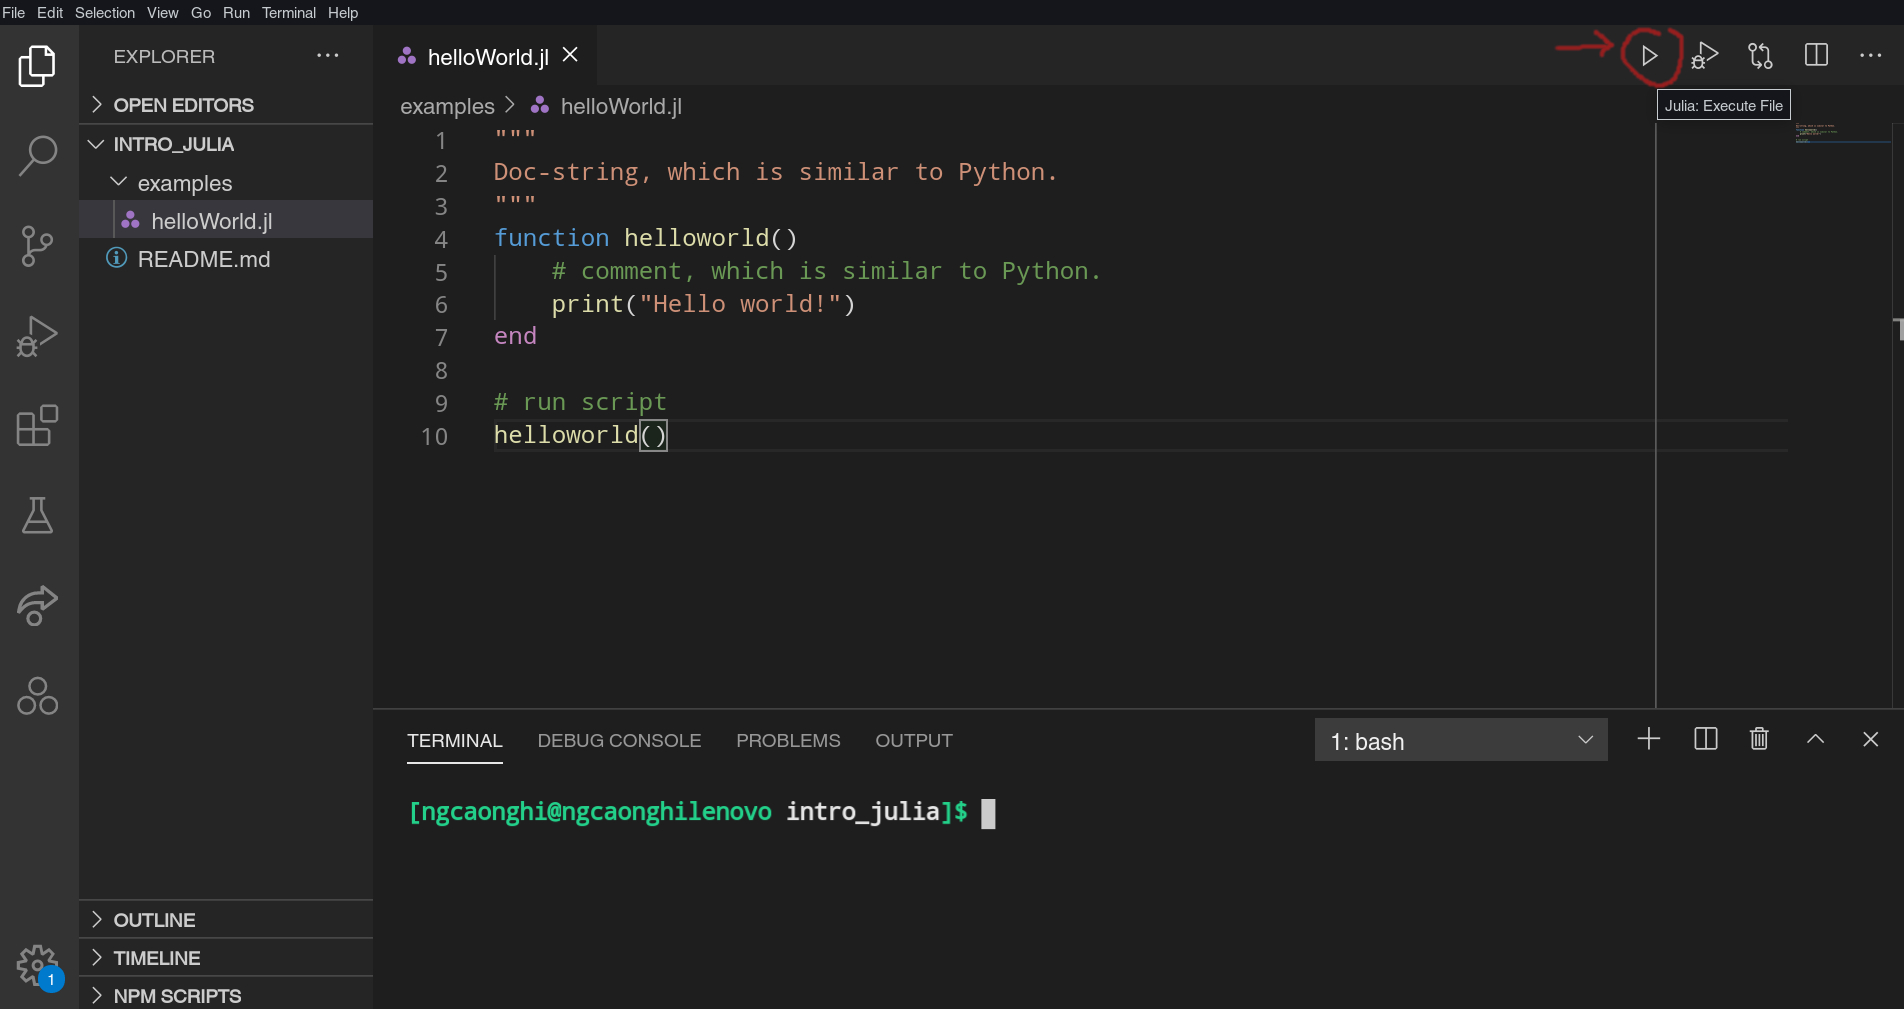Open the Help menu
Screen dimensions: 1904x1009
(x=343, y=13)
